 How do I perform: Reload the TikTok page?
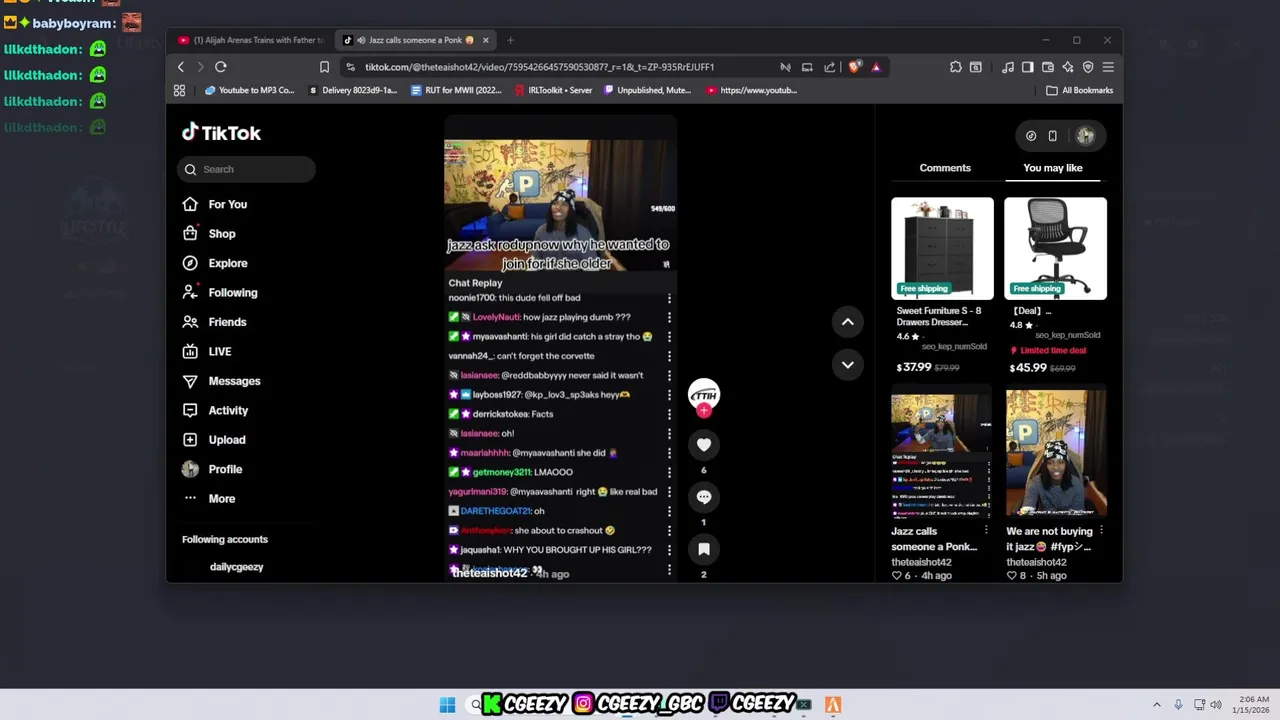tap(221, 67)
